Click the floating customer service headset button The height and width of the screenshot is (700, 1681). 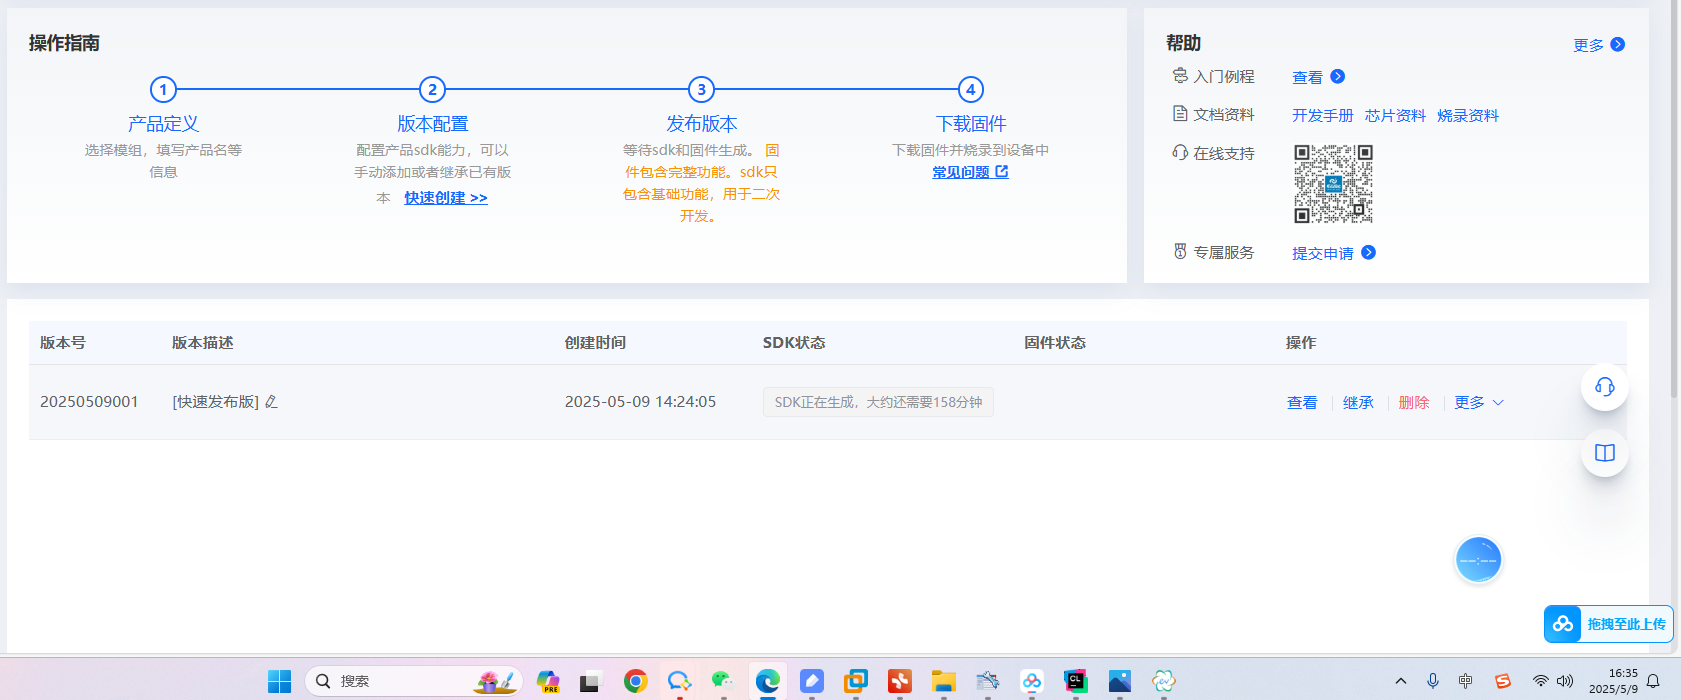[x=1605, y=387]
